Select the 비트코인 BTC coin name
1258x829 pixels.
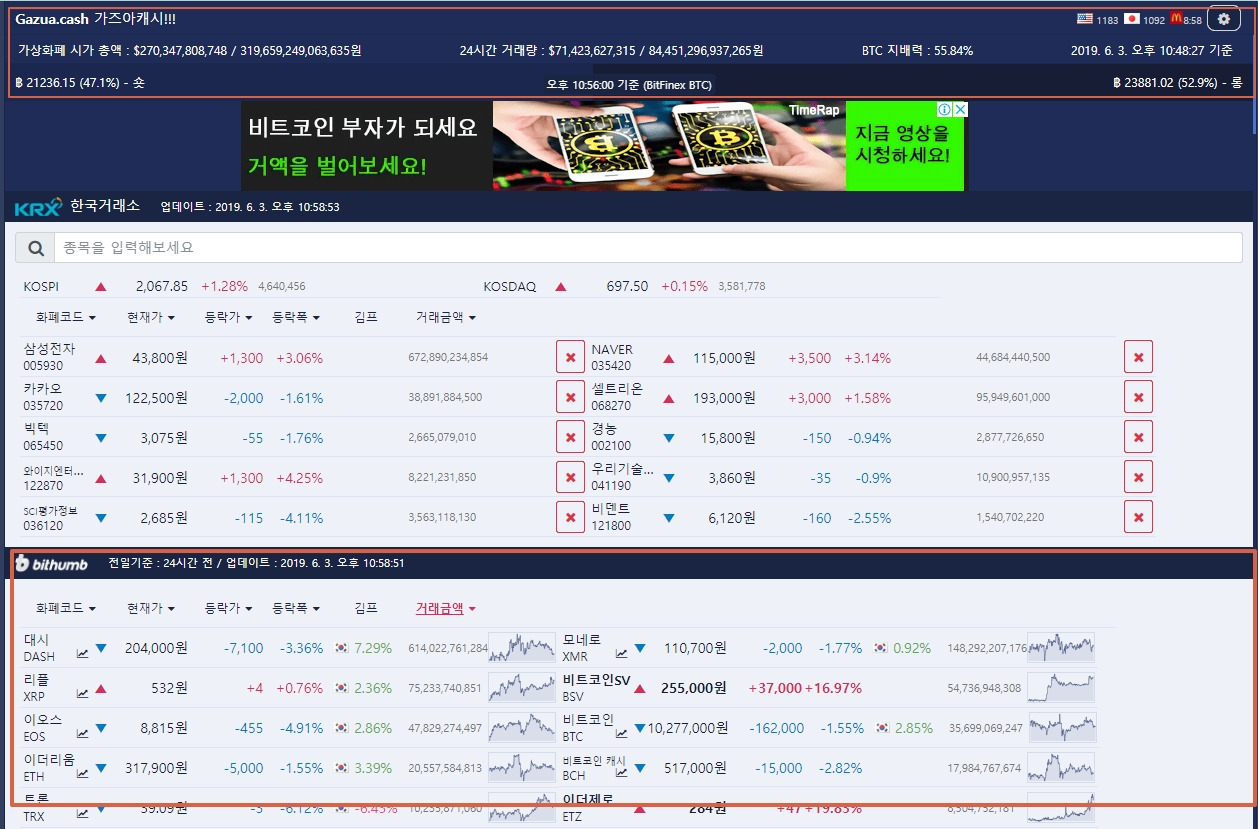click(588, 728)
